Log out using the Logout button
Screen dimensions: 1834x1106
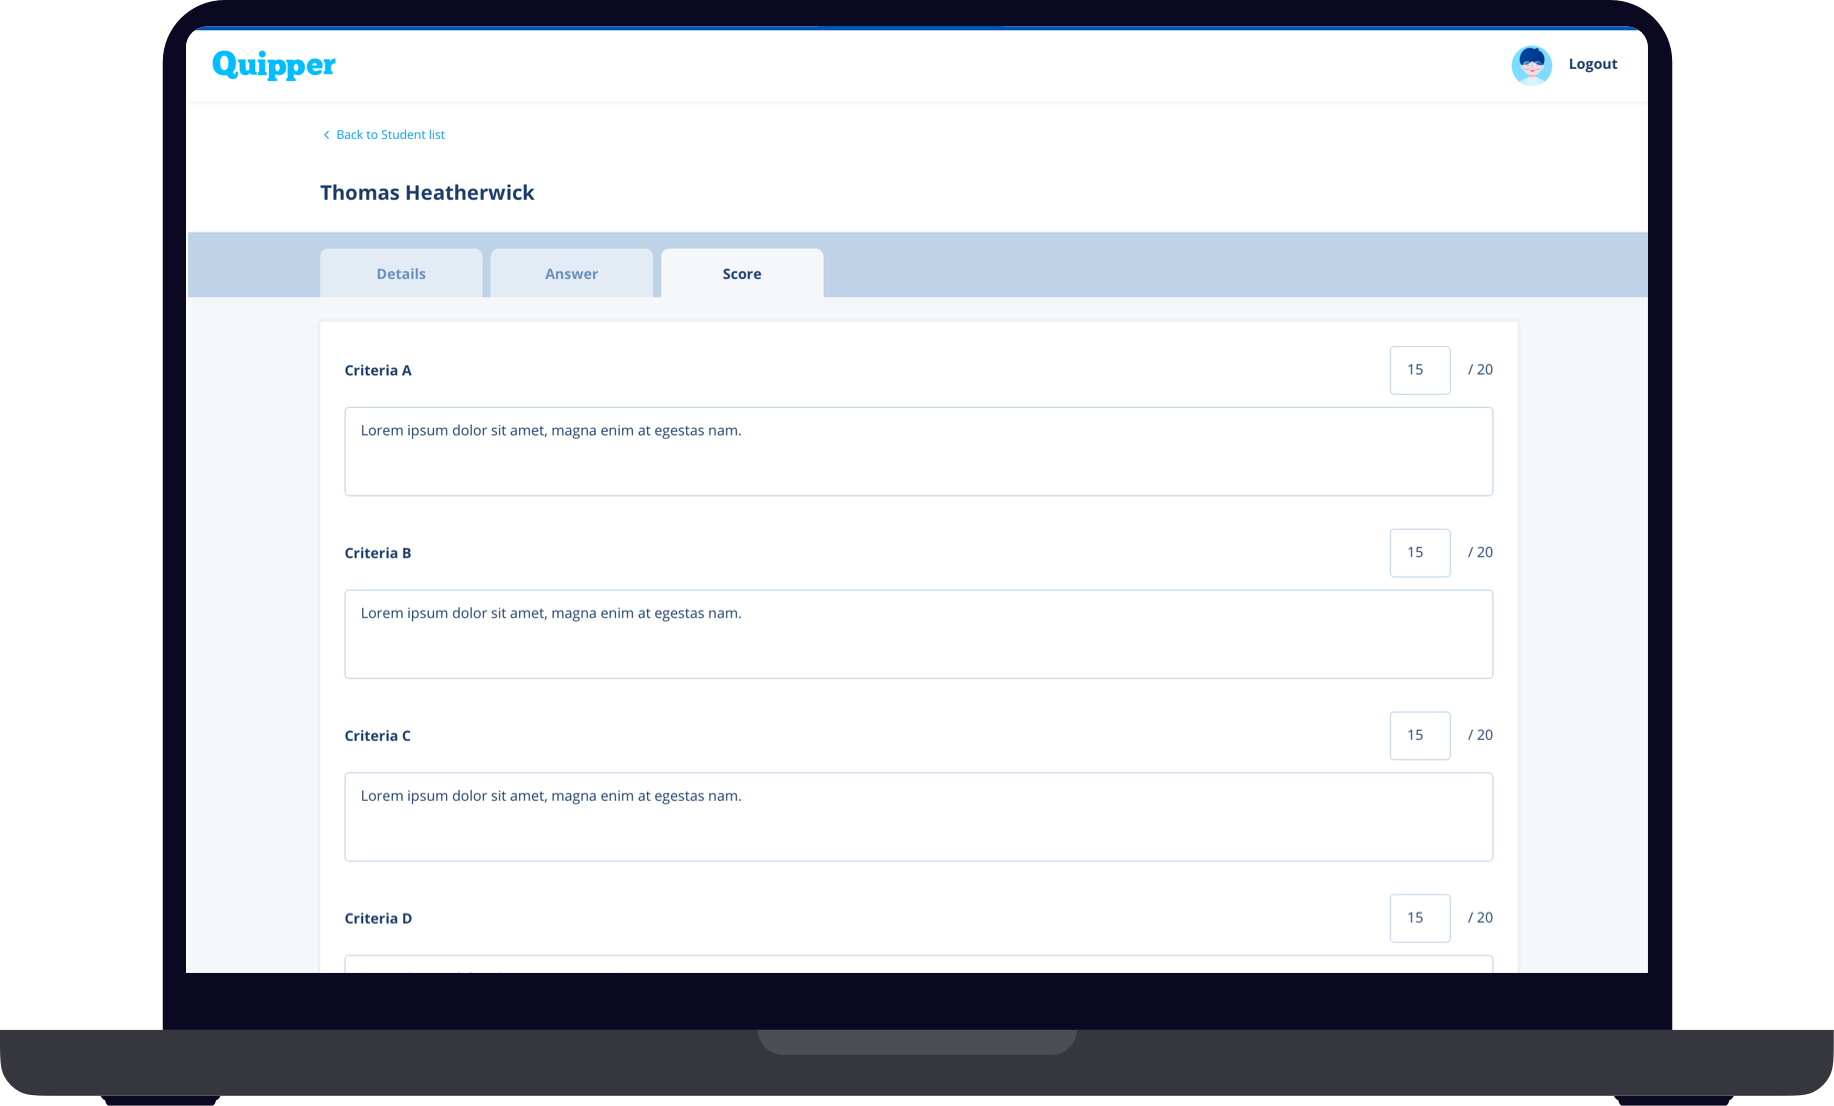click(1592, 64)
